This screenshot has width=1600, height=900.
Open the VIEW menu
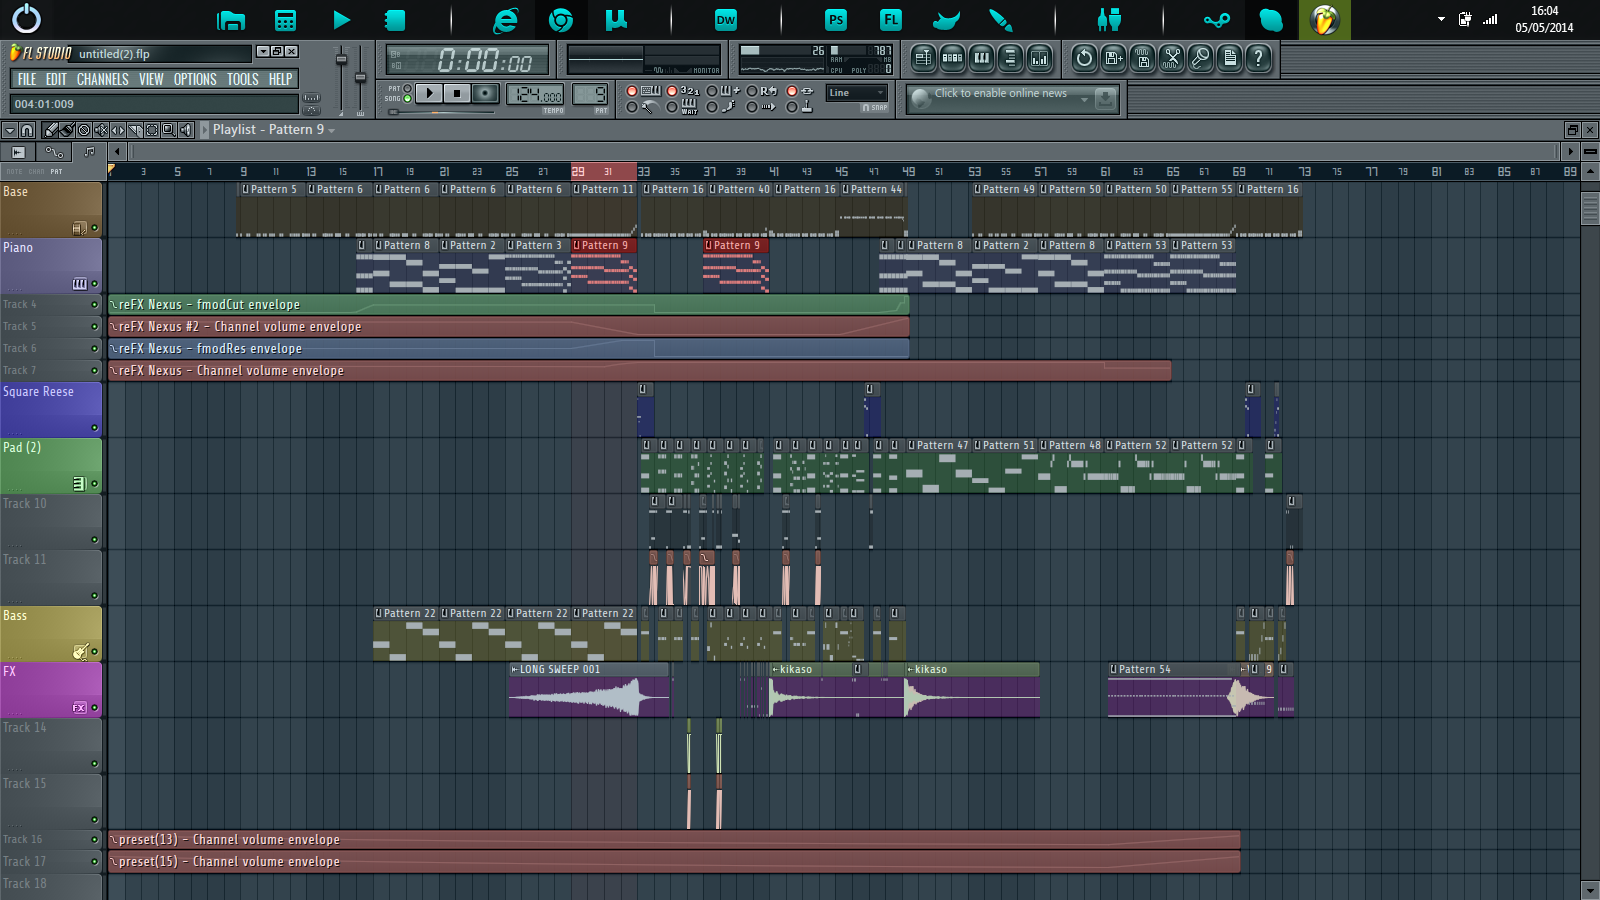151,79
